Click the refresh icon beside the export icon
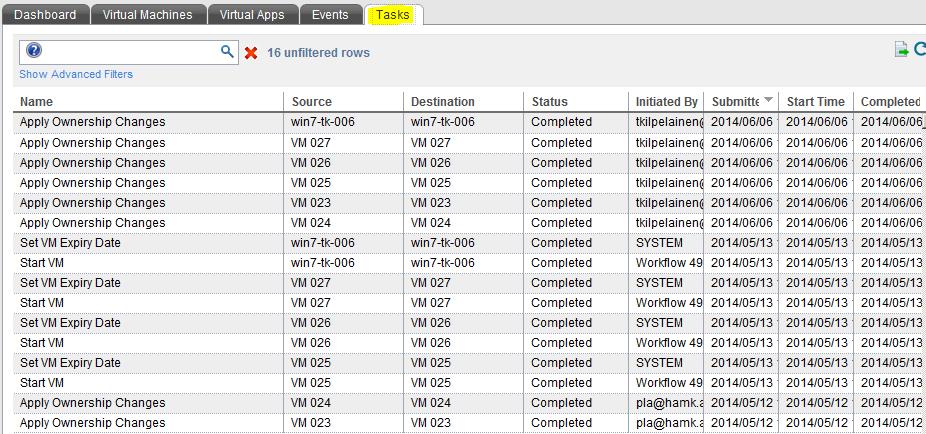The height and width of the screenshot is (434, 926). click(x=920, y=50)
